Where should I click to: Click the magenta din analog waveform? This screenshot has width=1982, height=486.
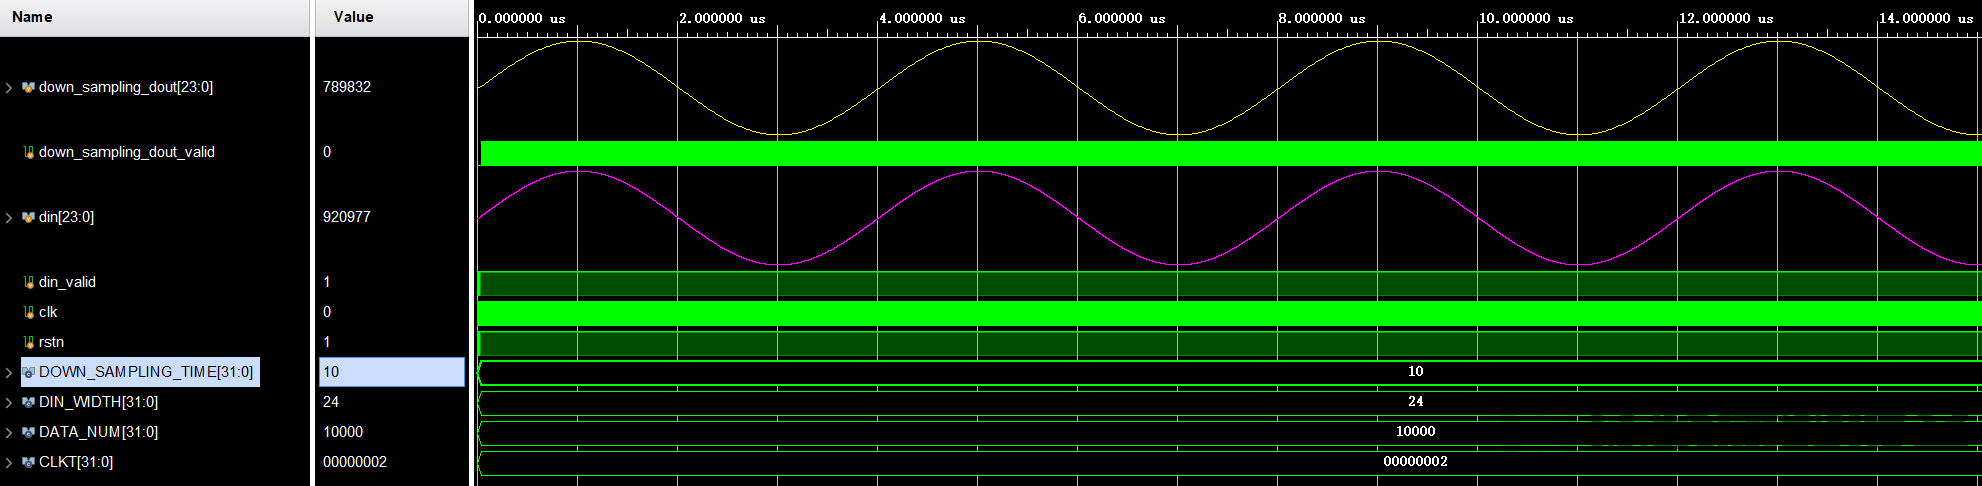pos(1229,218)
